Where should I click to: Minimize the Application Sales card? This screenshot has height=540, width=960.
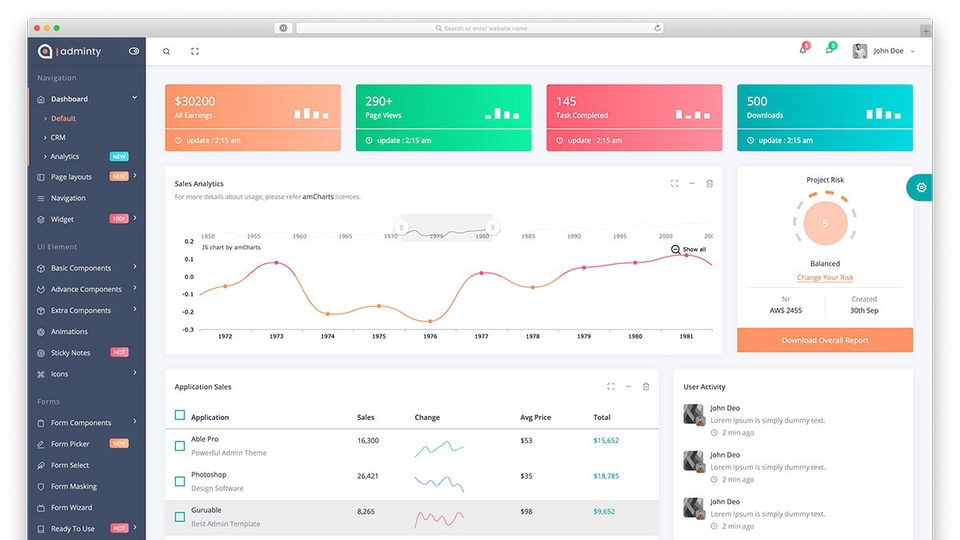pyautogui.click(x=628, y=386)
